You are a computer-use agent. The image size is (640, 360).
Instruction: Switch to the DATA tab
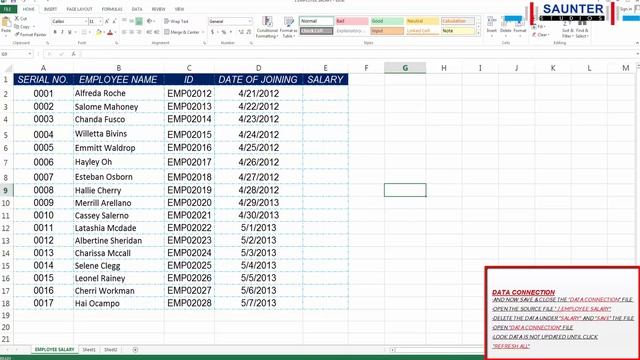coord(137,9)
